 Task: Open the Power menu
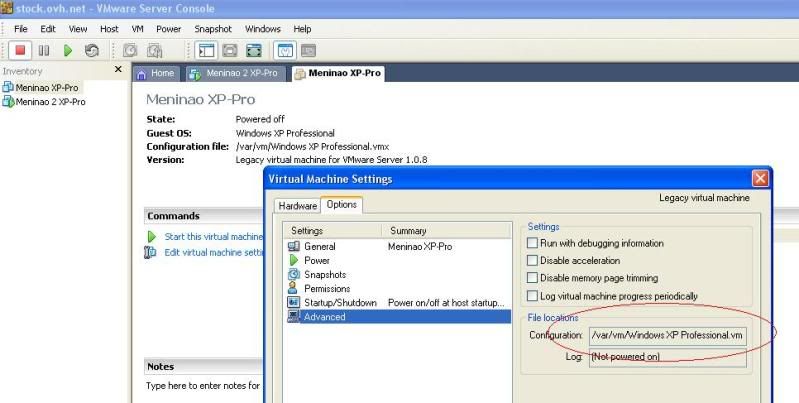coord(169,29)
